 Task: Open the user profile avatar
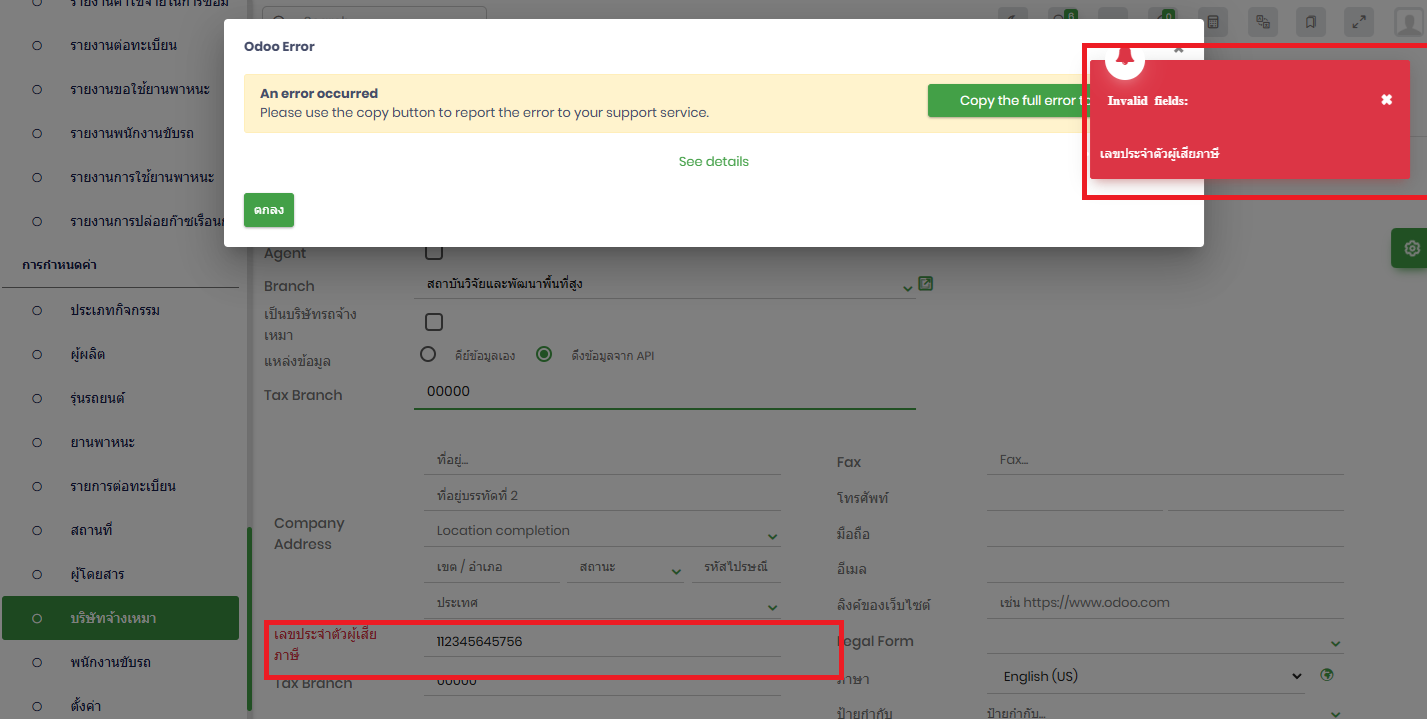pos(1409,21)
